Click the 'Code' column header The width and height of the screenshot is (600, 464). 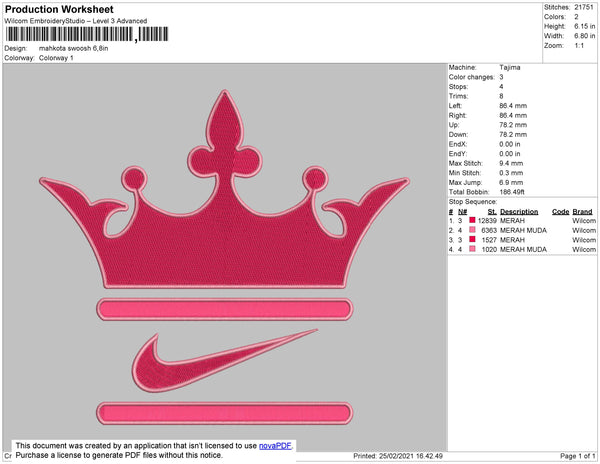(x=561, y=212)
